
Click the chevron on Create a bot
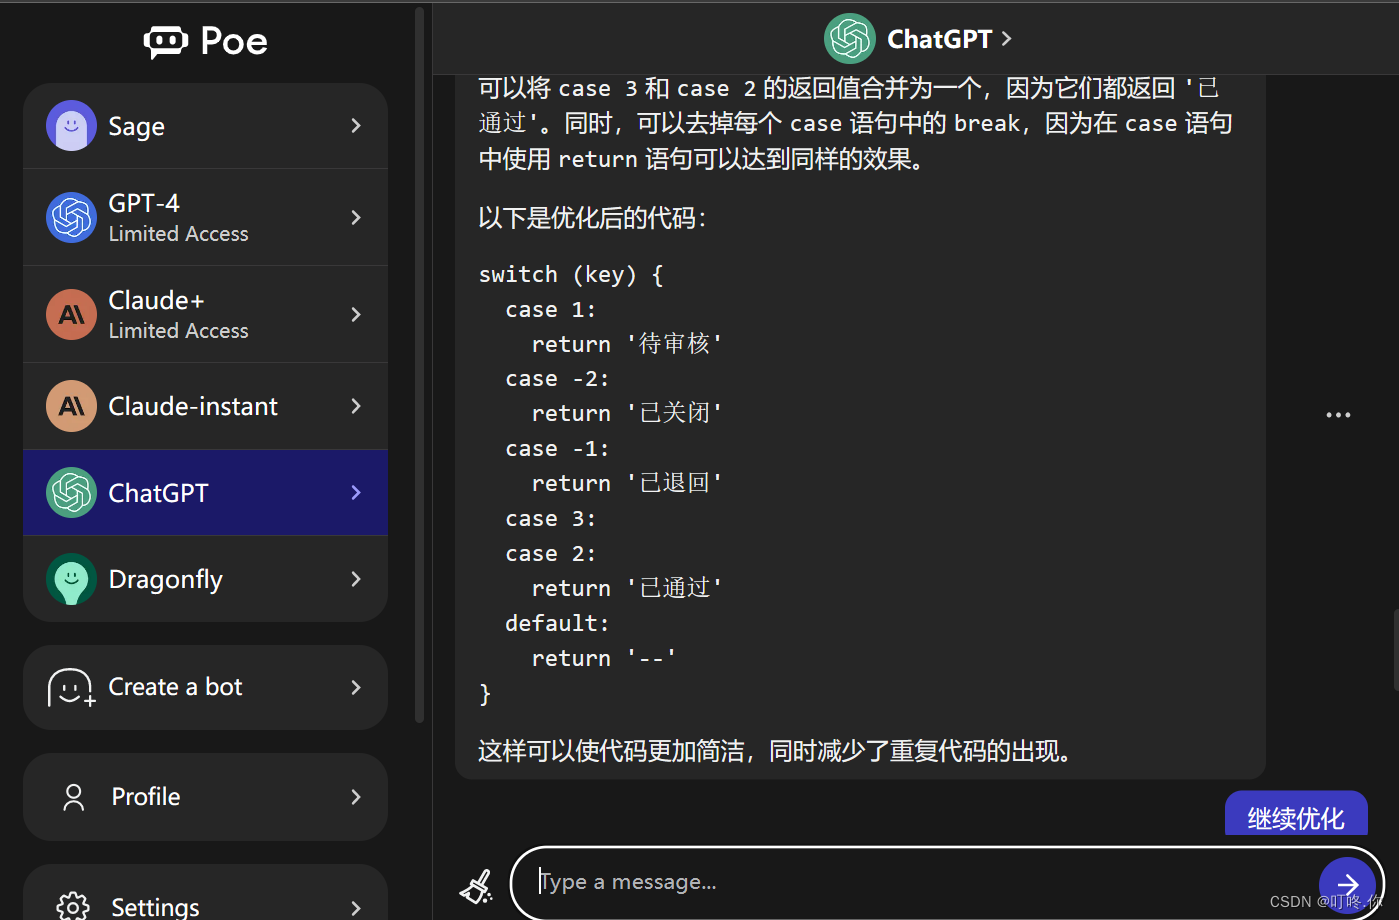[x=356, y=687]
